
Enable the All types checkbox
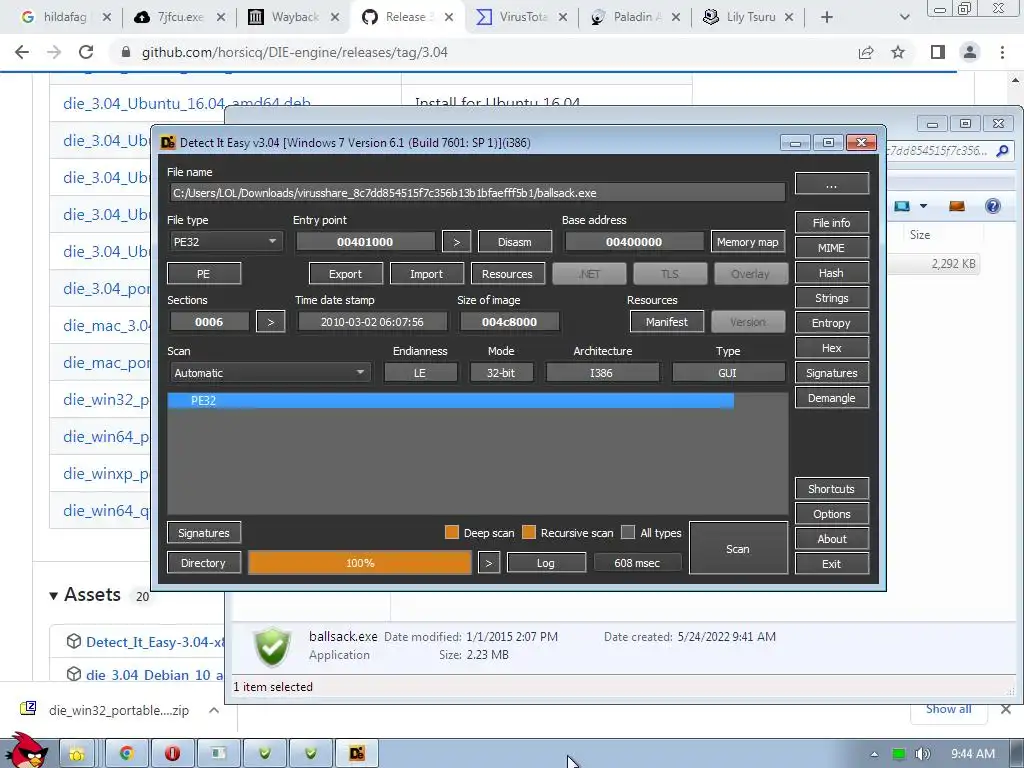coord(628,532)
